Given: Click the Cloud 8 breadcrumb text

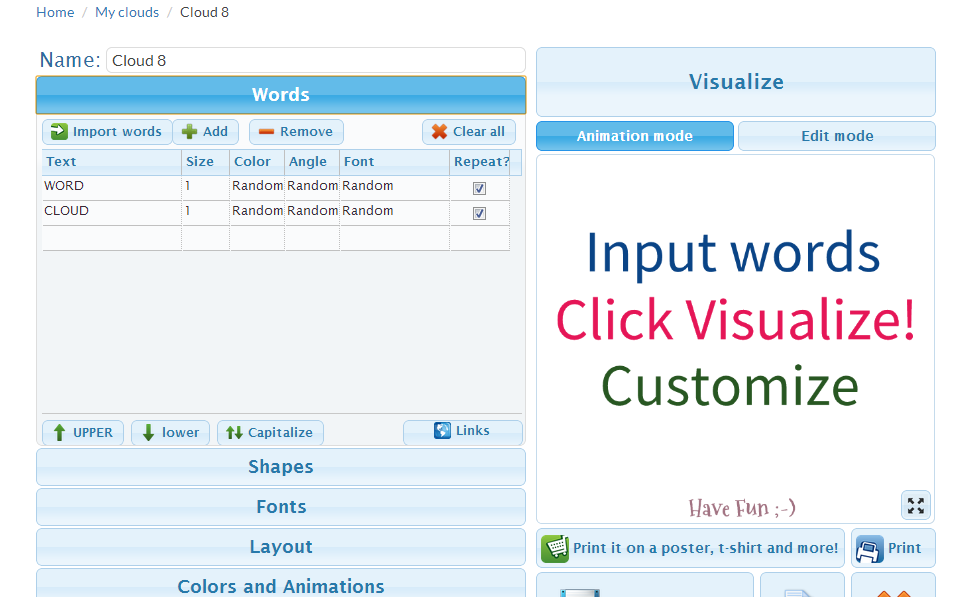Looking at the screenshot, I should [x=204, y=12].
